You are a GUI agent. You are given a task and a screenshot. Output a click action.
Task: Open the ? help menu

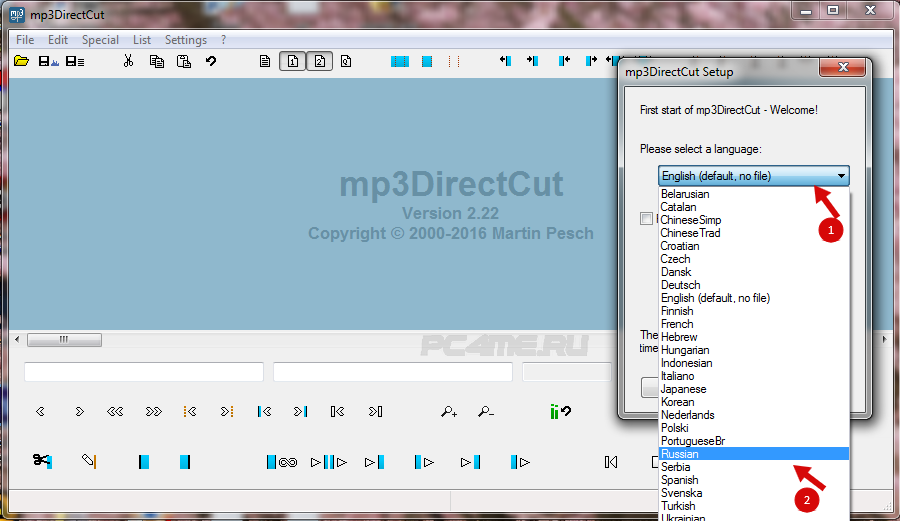[223, 40]
